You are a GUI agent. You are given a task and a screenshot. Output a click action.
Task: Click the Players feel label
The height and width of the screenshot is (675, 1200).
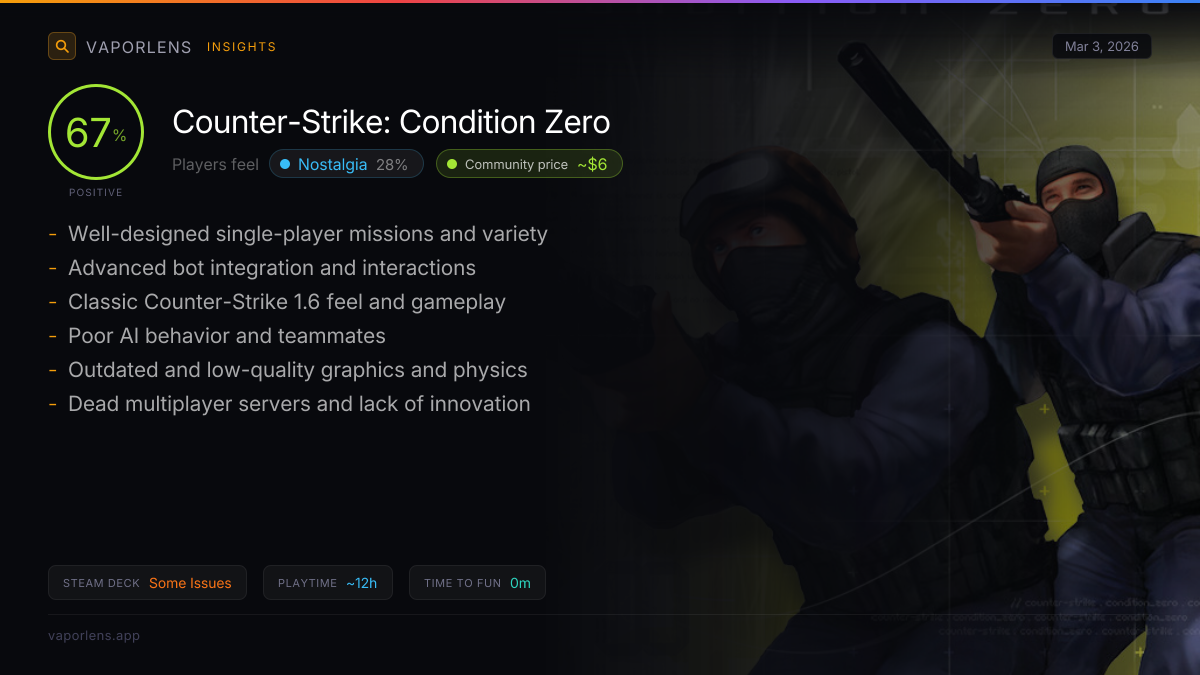click(x=215, y=164)
